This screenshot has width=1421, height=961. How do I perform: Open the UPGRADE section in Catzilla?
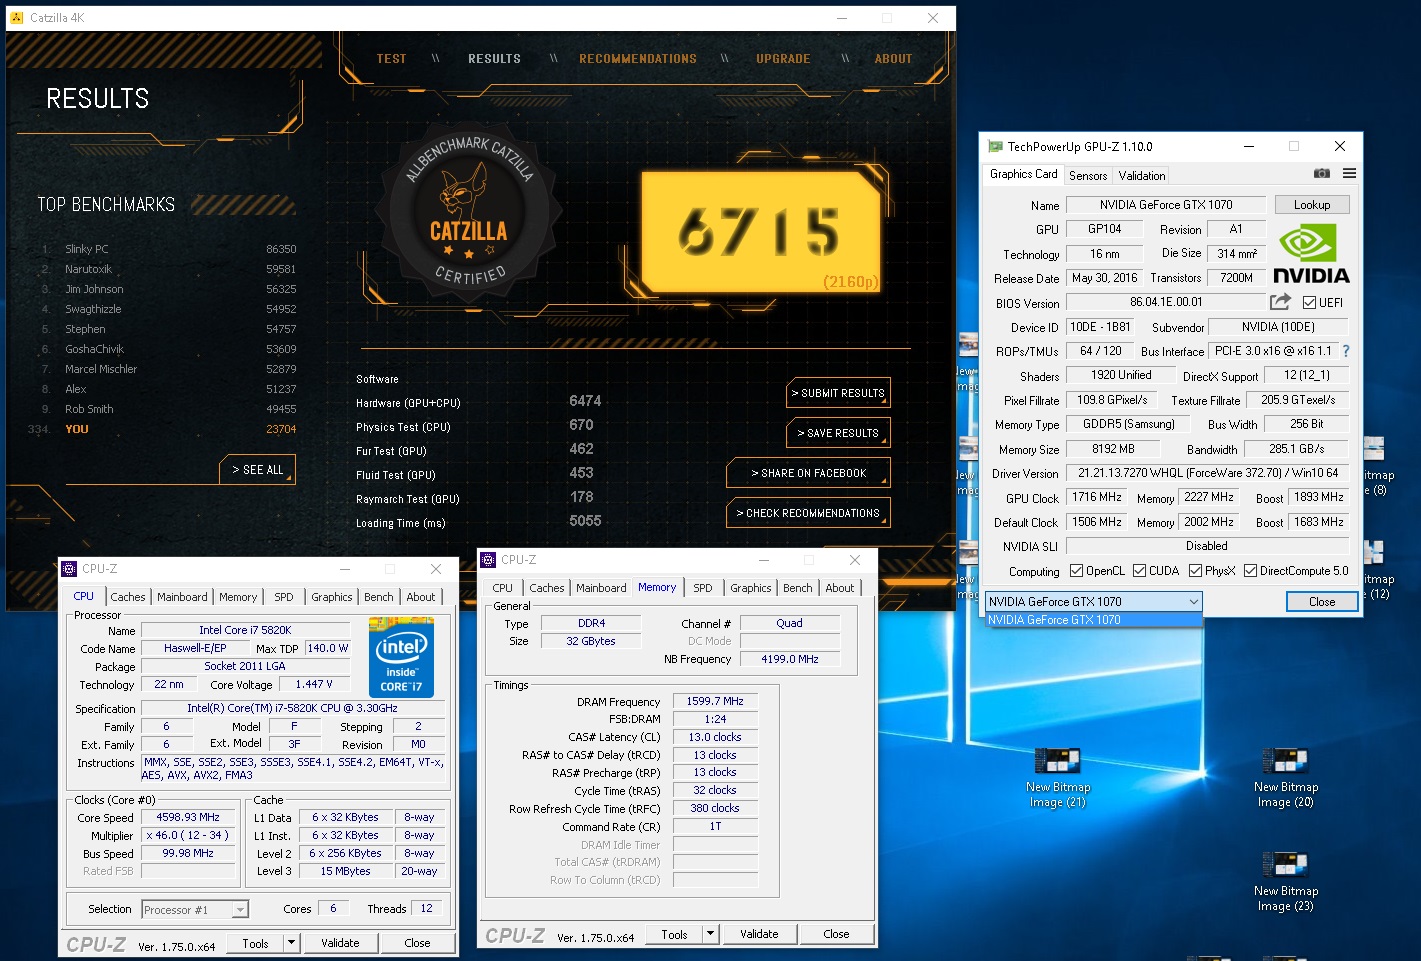(x=783, y=59)
